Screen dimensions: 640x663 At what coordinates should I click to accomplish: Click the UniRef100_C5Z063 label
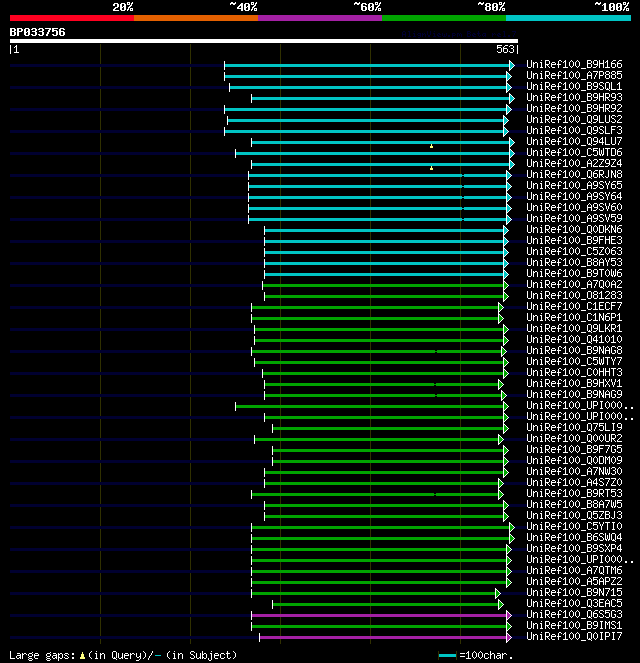tap(574, 251)
